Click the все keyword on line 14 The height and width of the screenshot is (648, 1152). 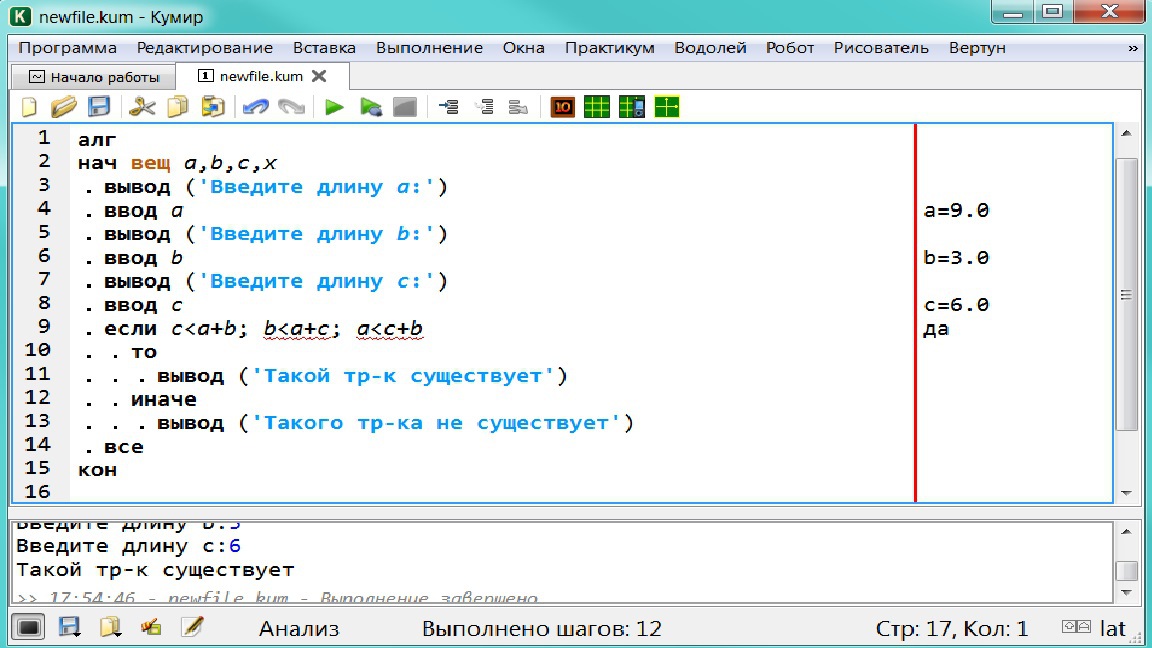tap(123, 447)
